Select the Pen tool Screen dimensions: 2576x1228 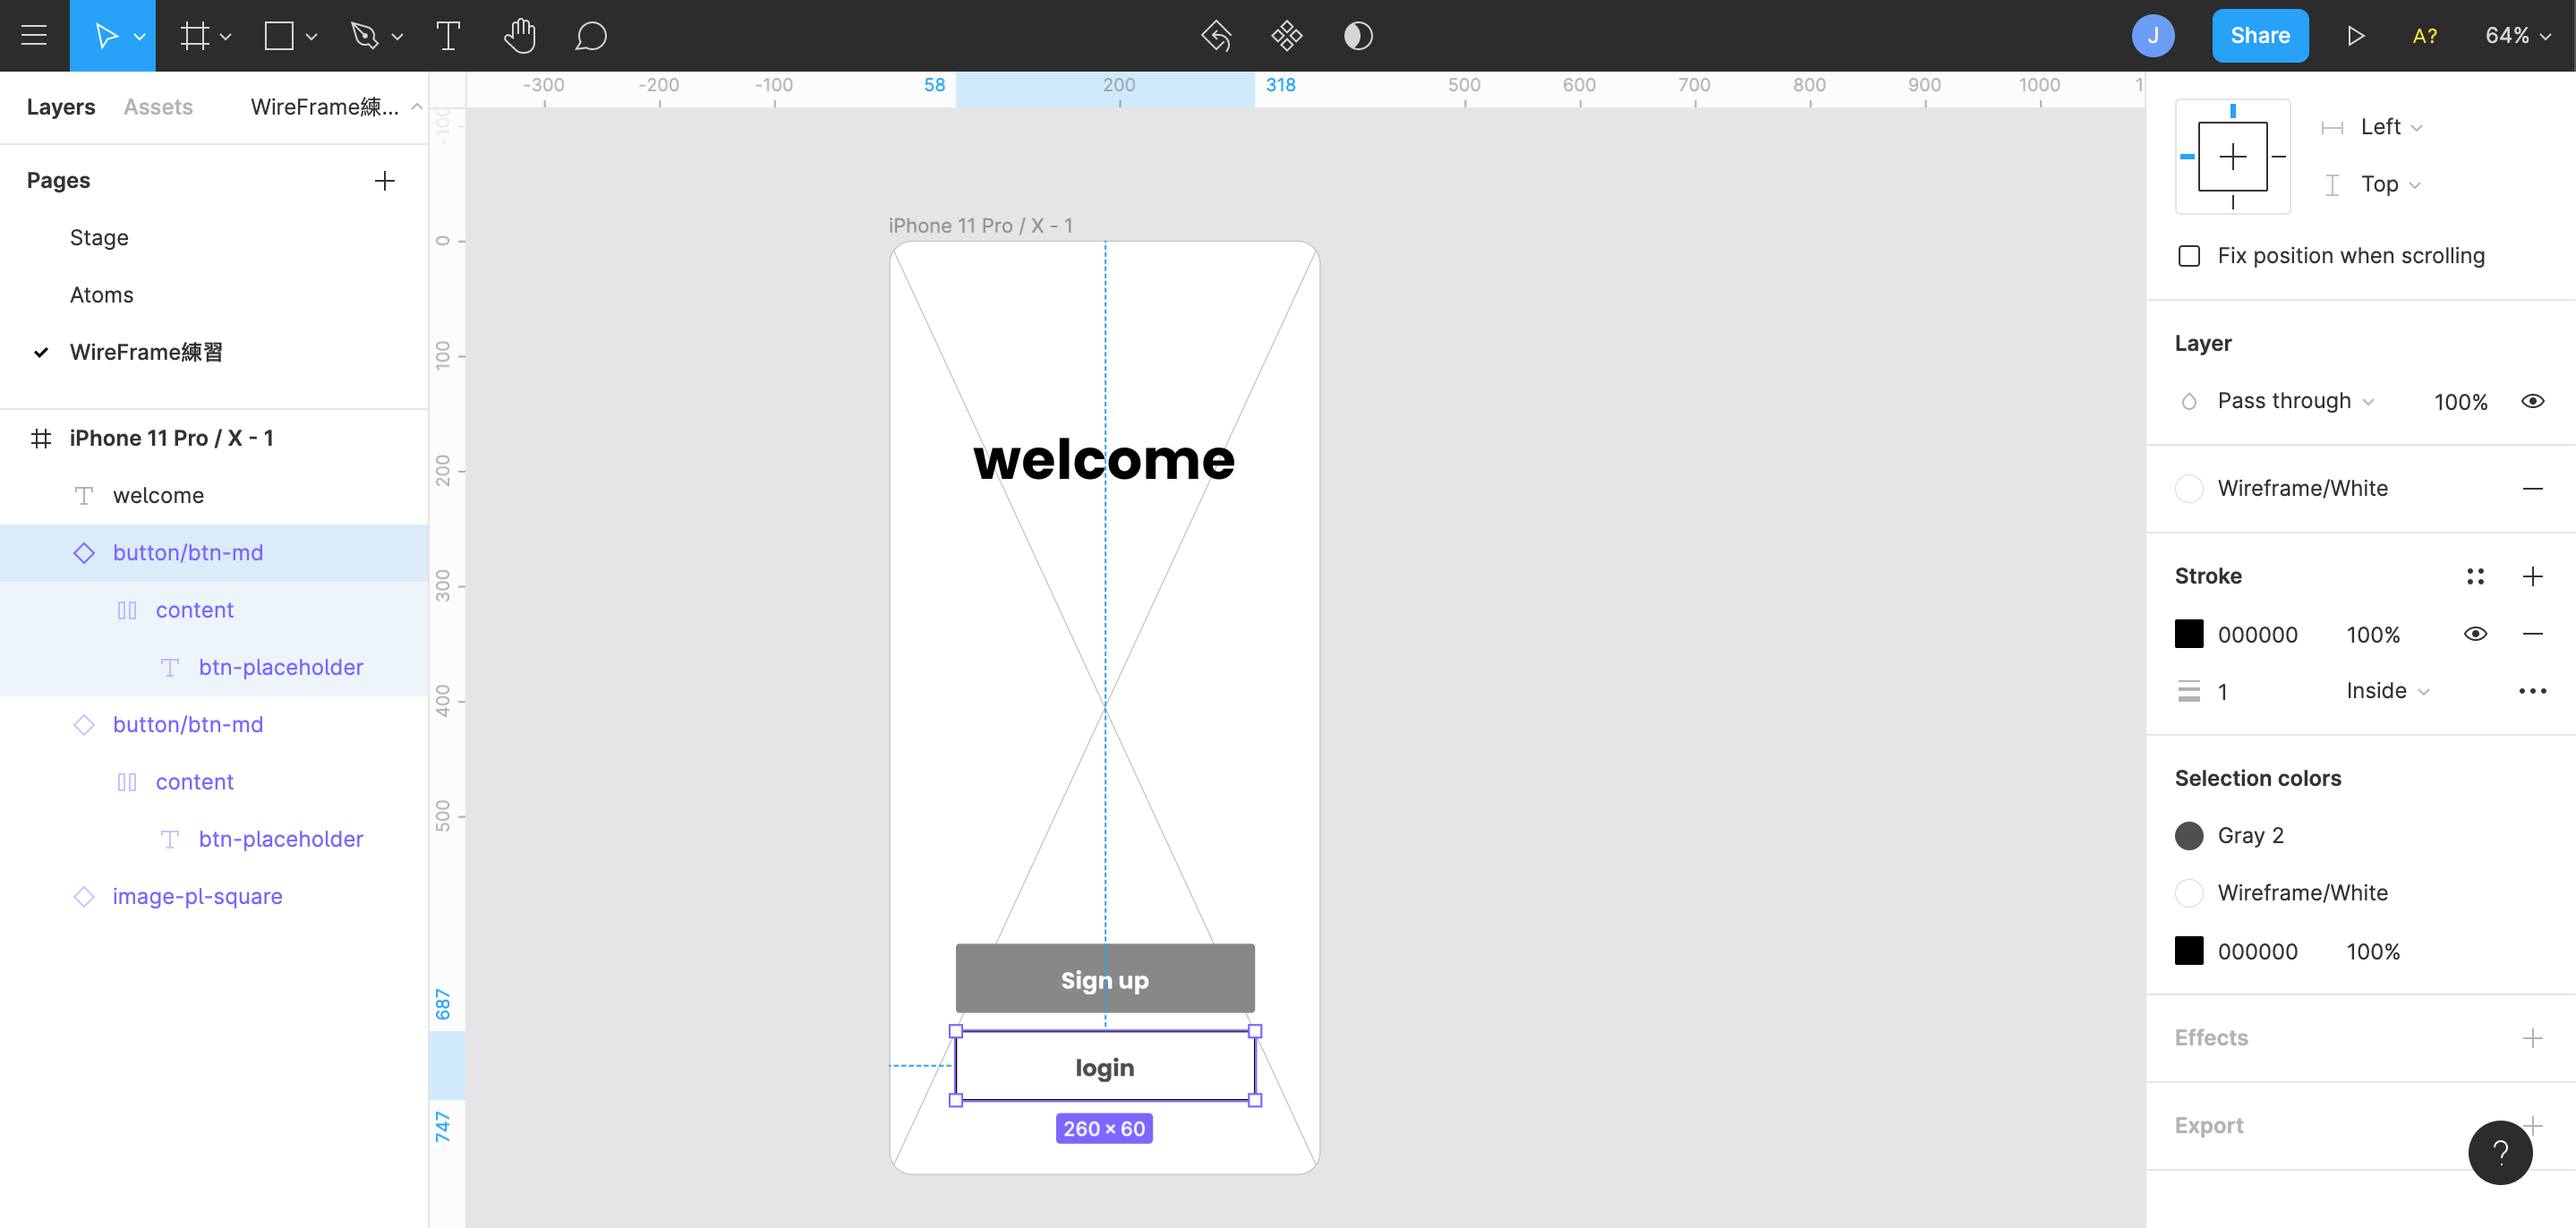(x=365, y=36)
